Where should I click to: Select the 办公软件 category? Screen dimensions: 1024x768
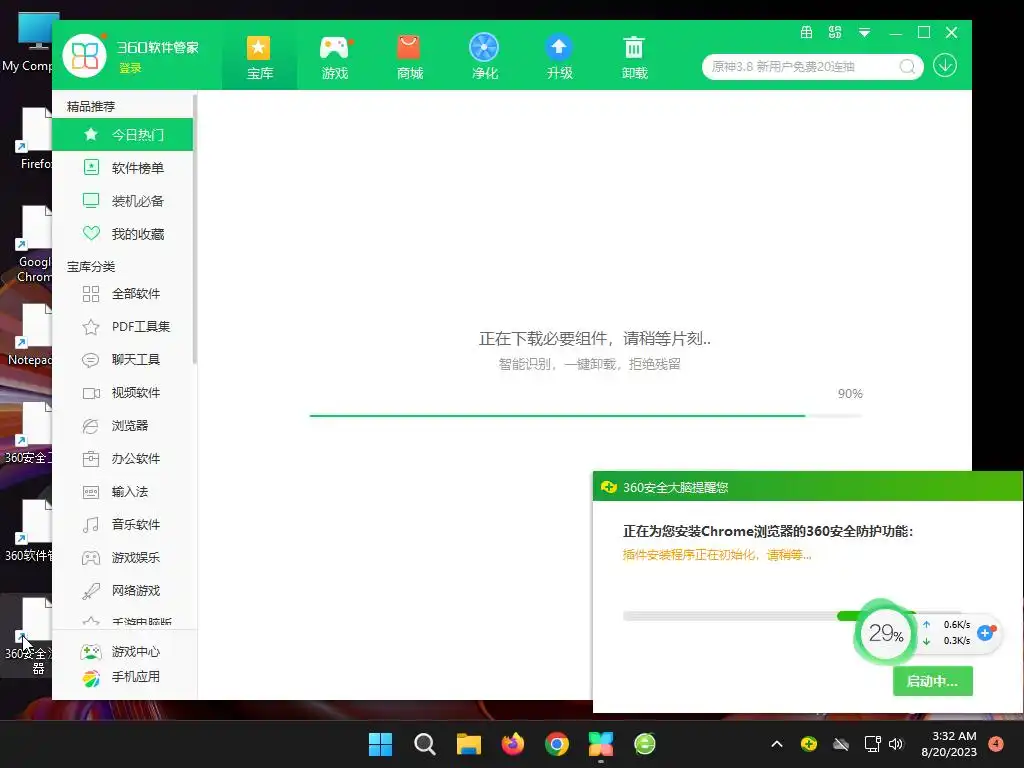pos(123,458)
